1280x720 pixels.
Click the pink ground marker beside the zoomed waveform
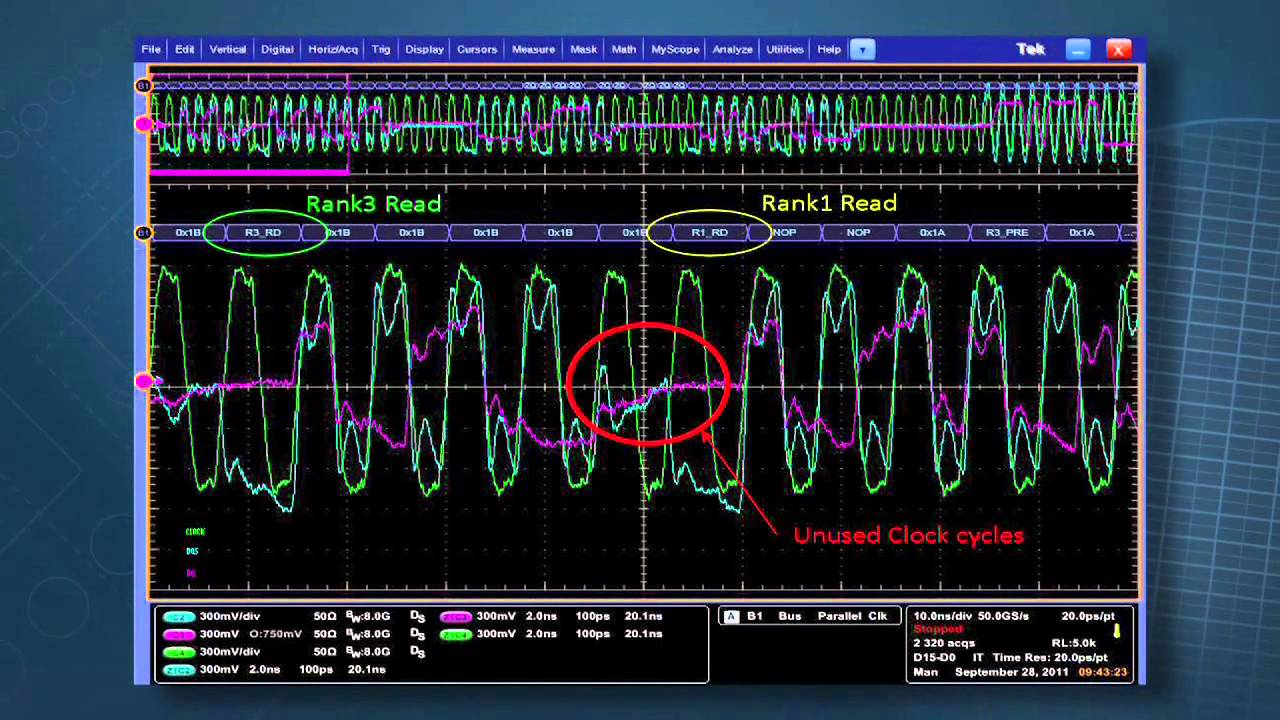143,381
